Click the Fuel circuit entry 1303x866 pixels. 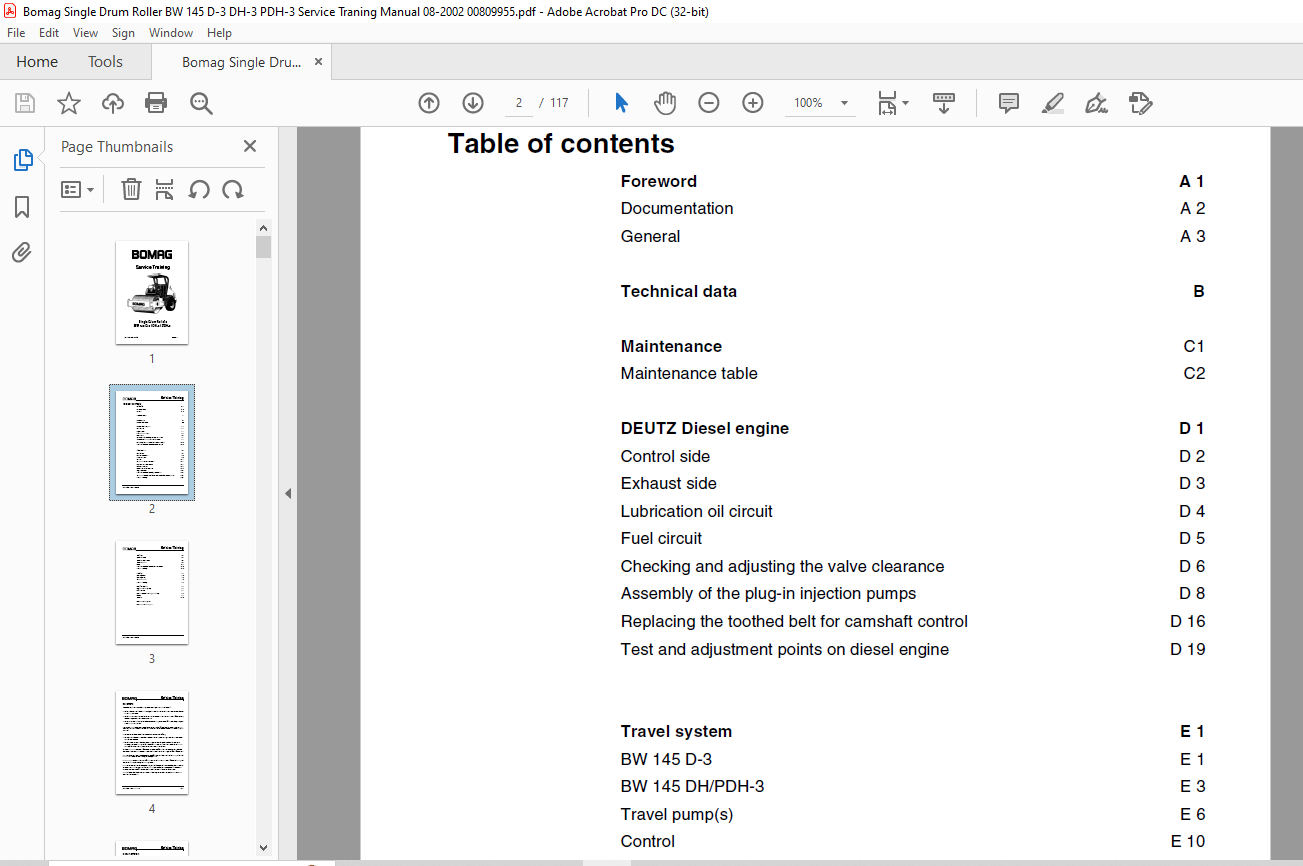[661, 538]
